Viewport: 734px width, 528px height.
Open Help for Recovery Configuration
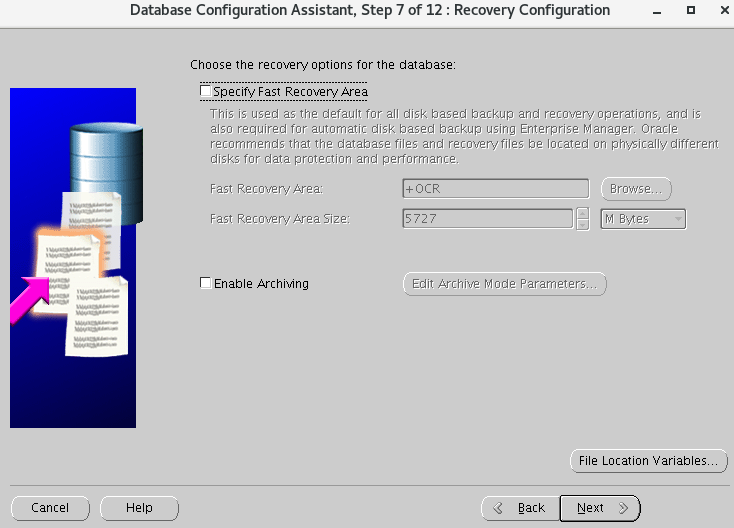(139, 508)
